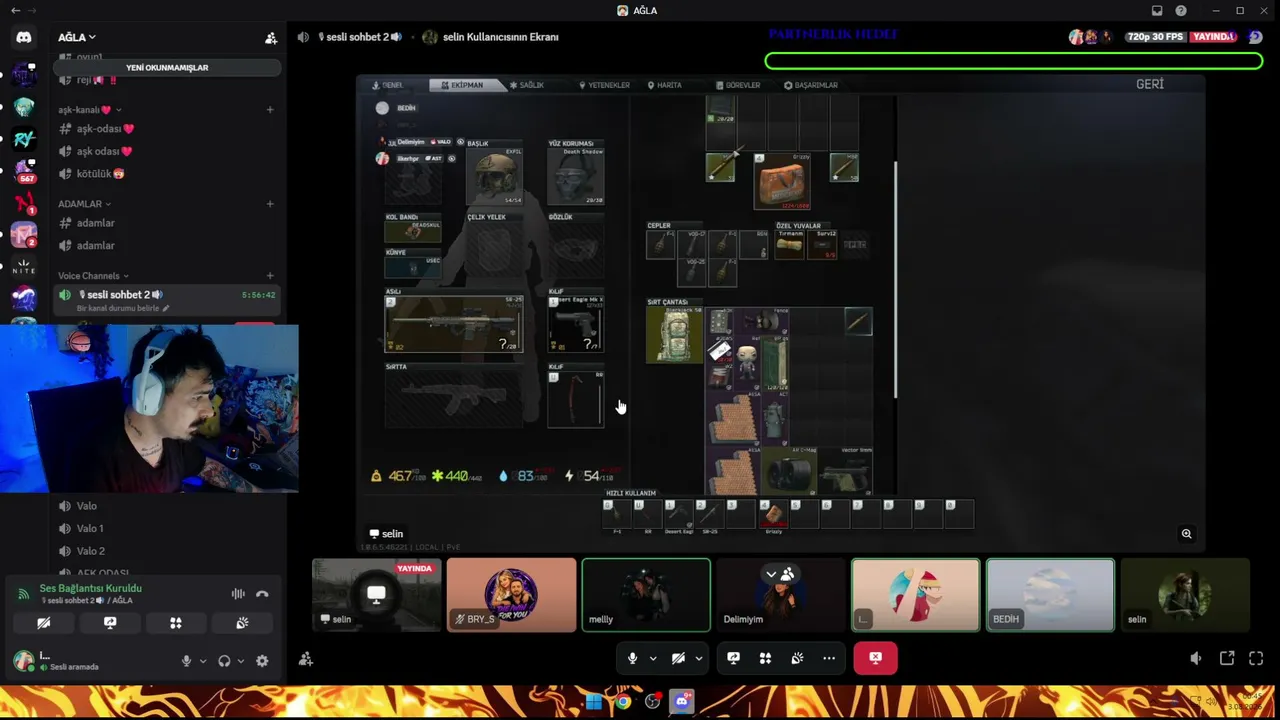
Task: Start an activity from call bar
Action: click(765, 658)
